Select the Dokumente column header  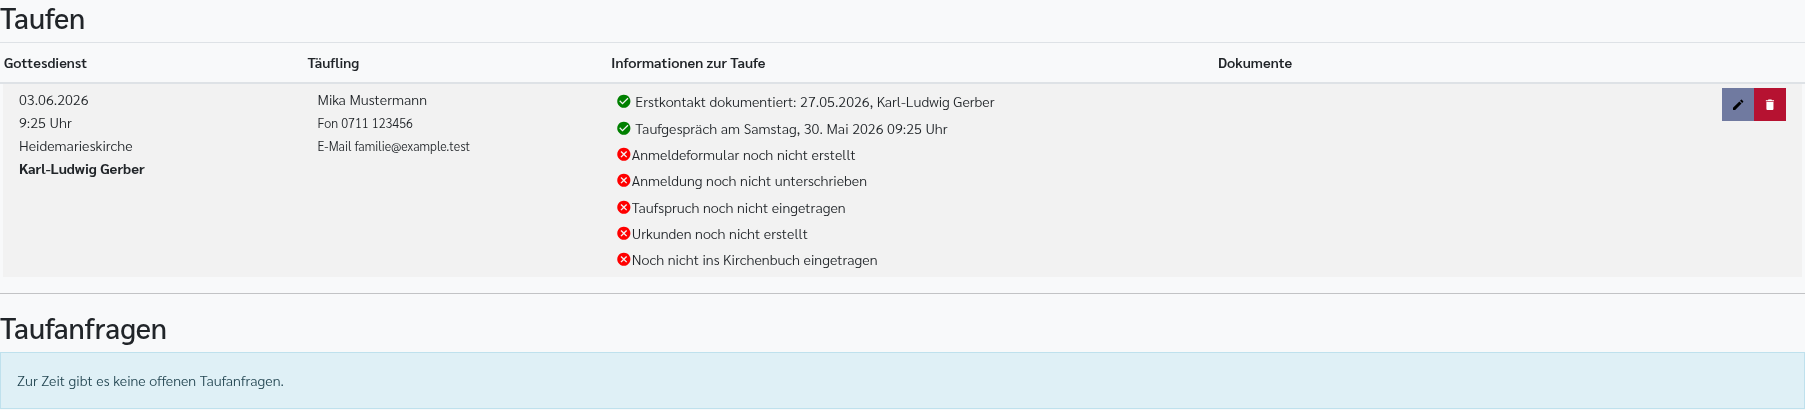[1255, 63]
